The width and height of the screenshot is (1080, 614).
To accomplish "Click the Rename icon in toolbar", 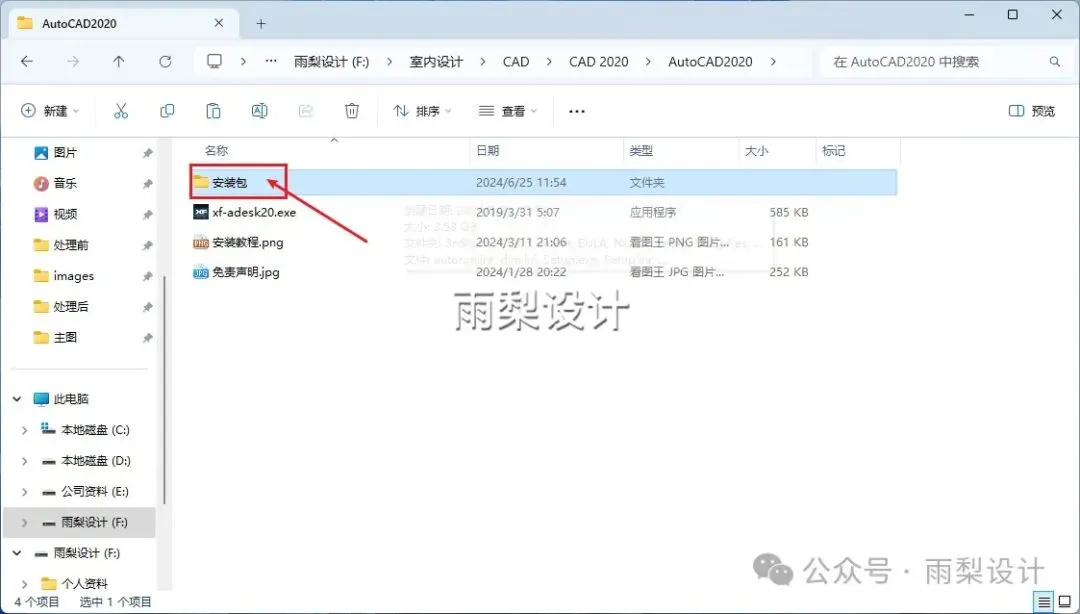I will (260, 111).
